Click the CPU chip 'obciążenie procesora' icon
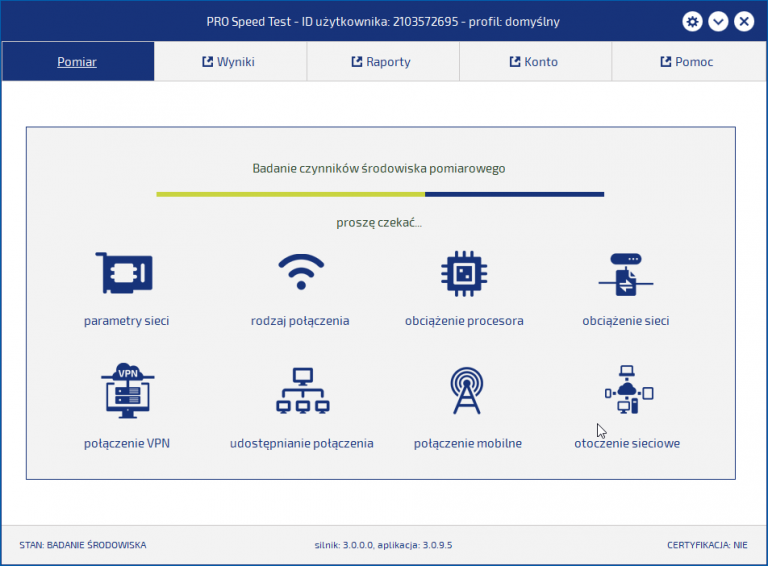Image resolution: width=768 pixels, height=566 pixels. (464, 273)
